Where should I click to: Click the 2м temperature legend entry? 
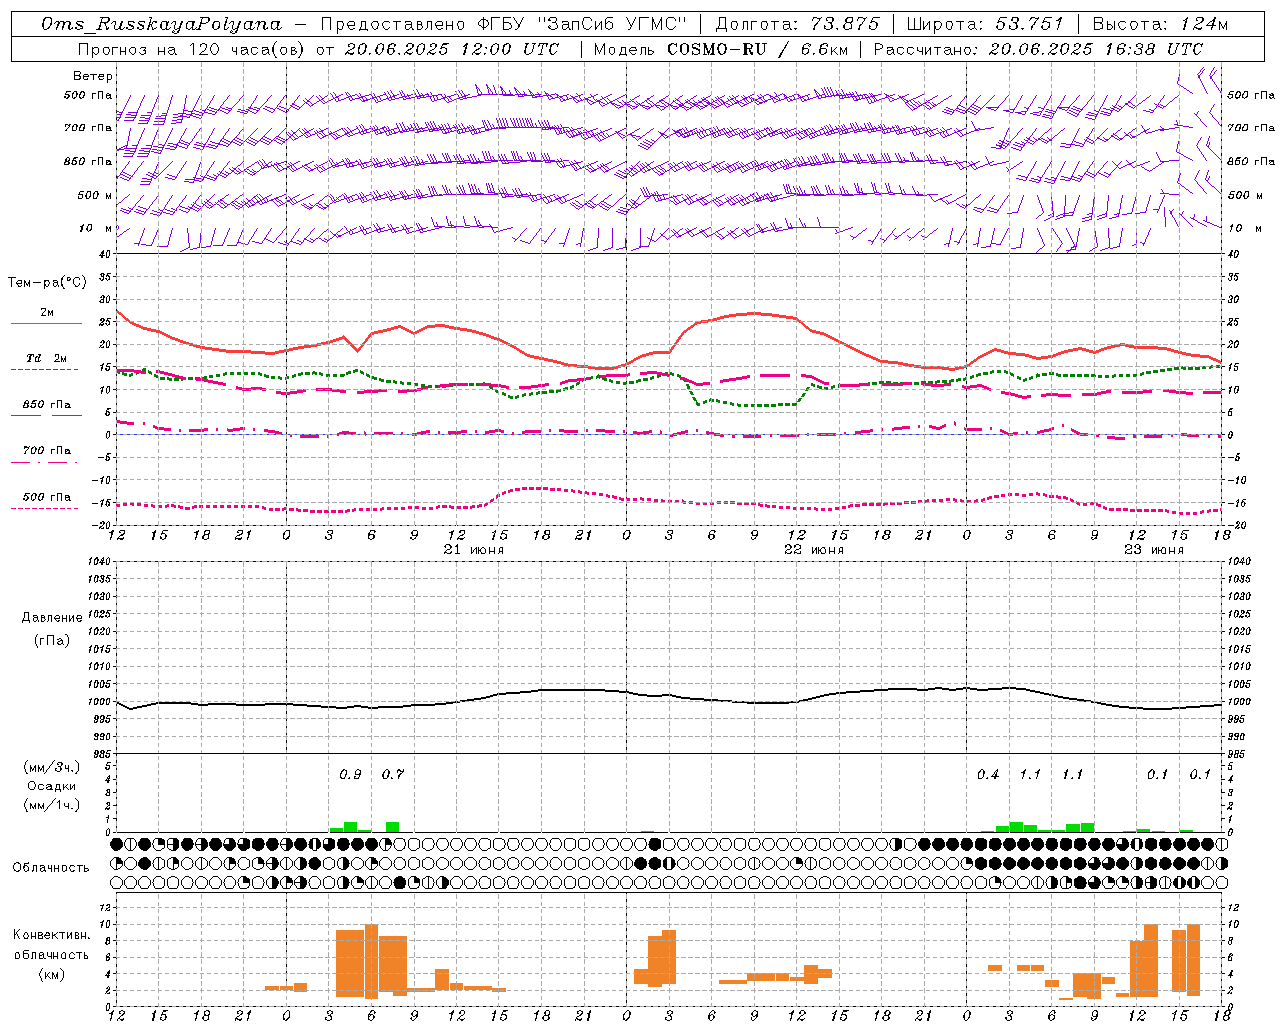[x=47, y=312]
